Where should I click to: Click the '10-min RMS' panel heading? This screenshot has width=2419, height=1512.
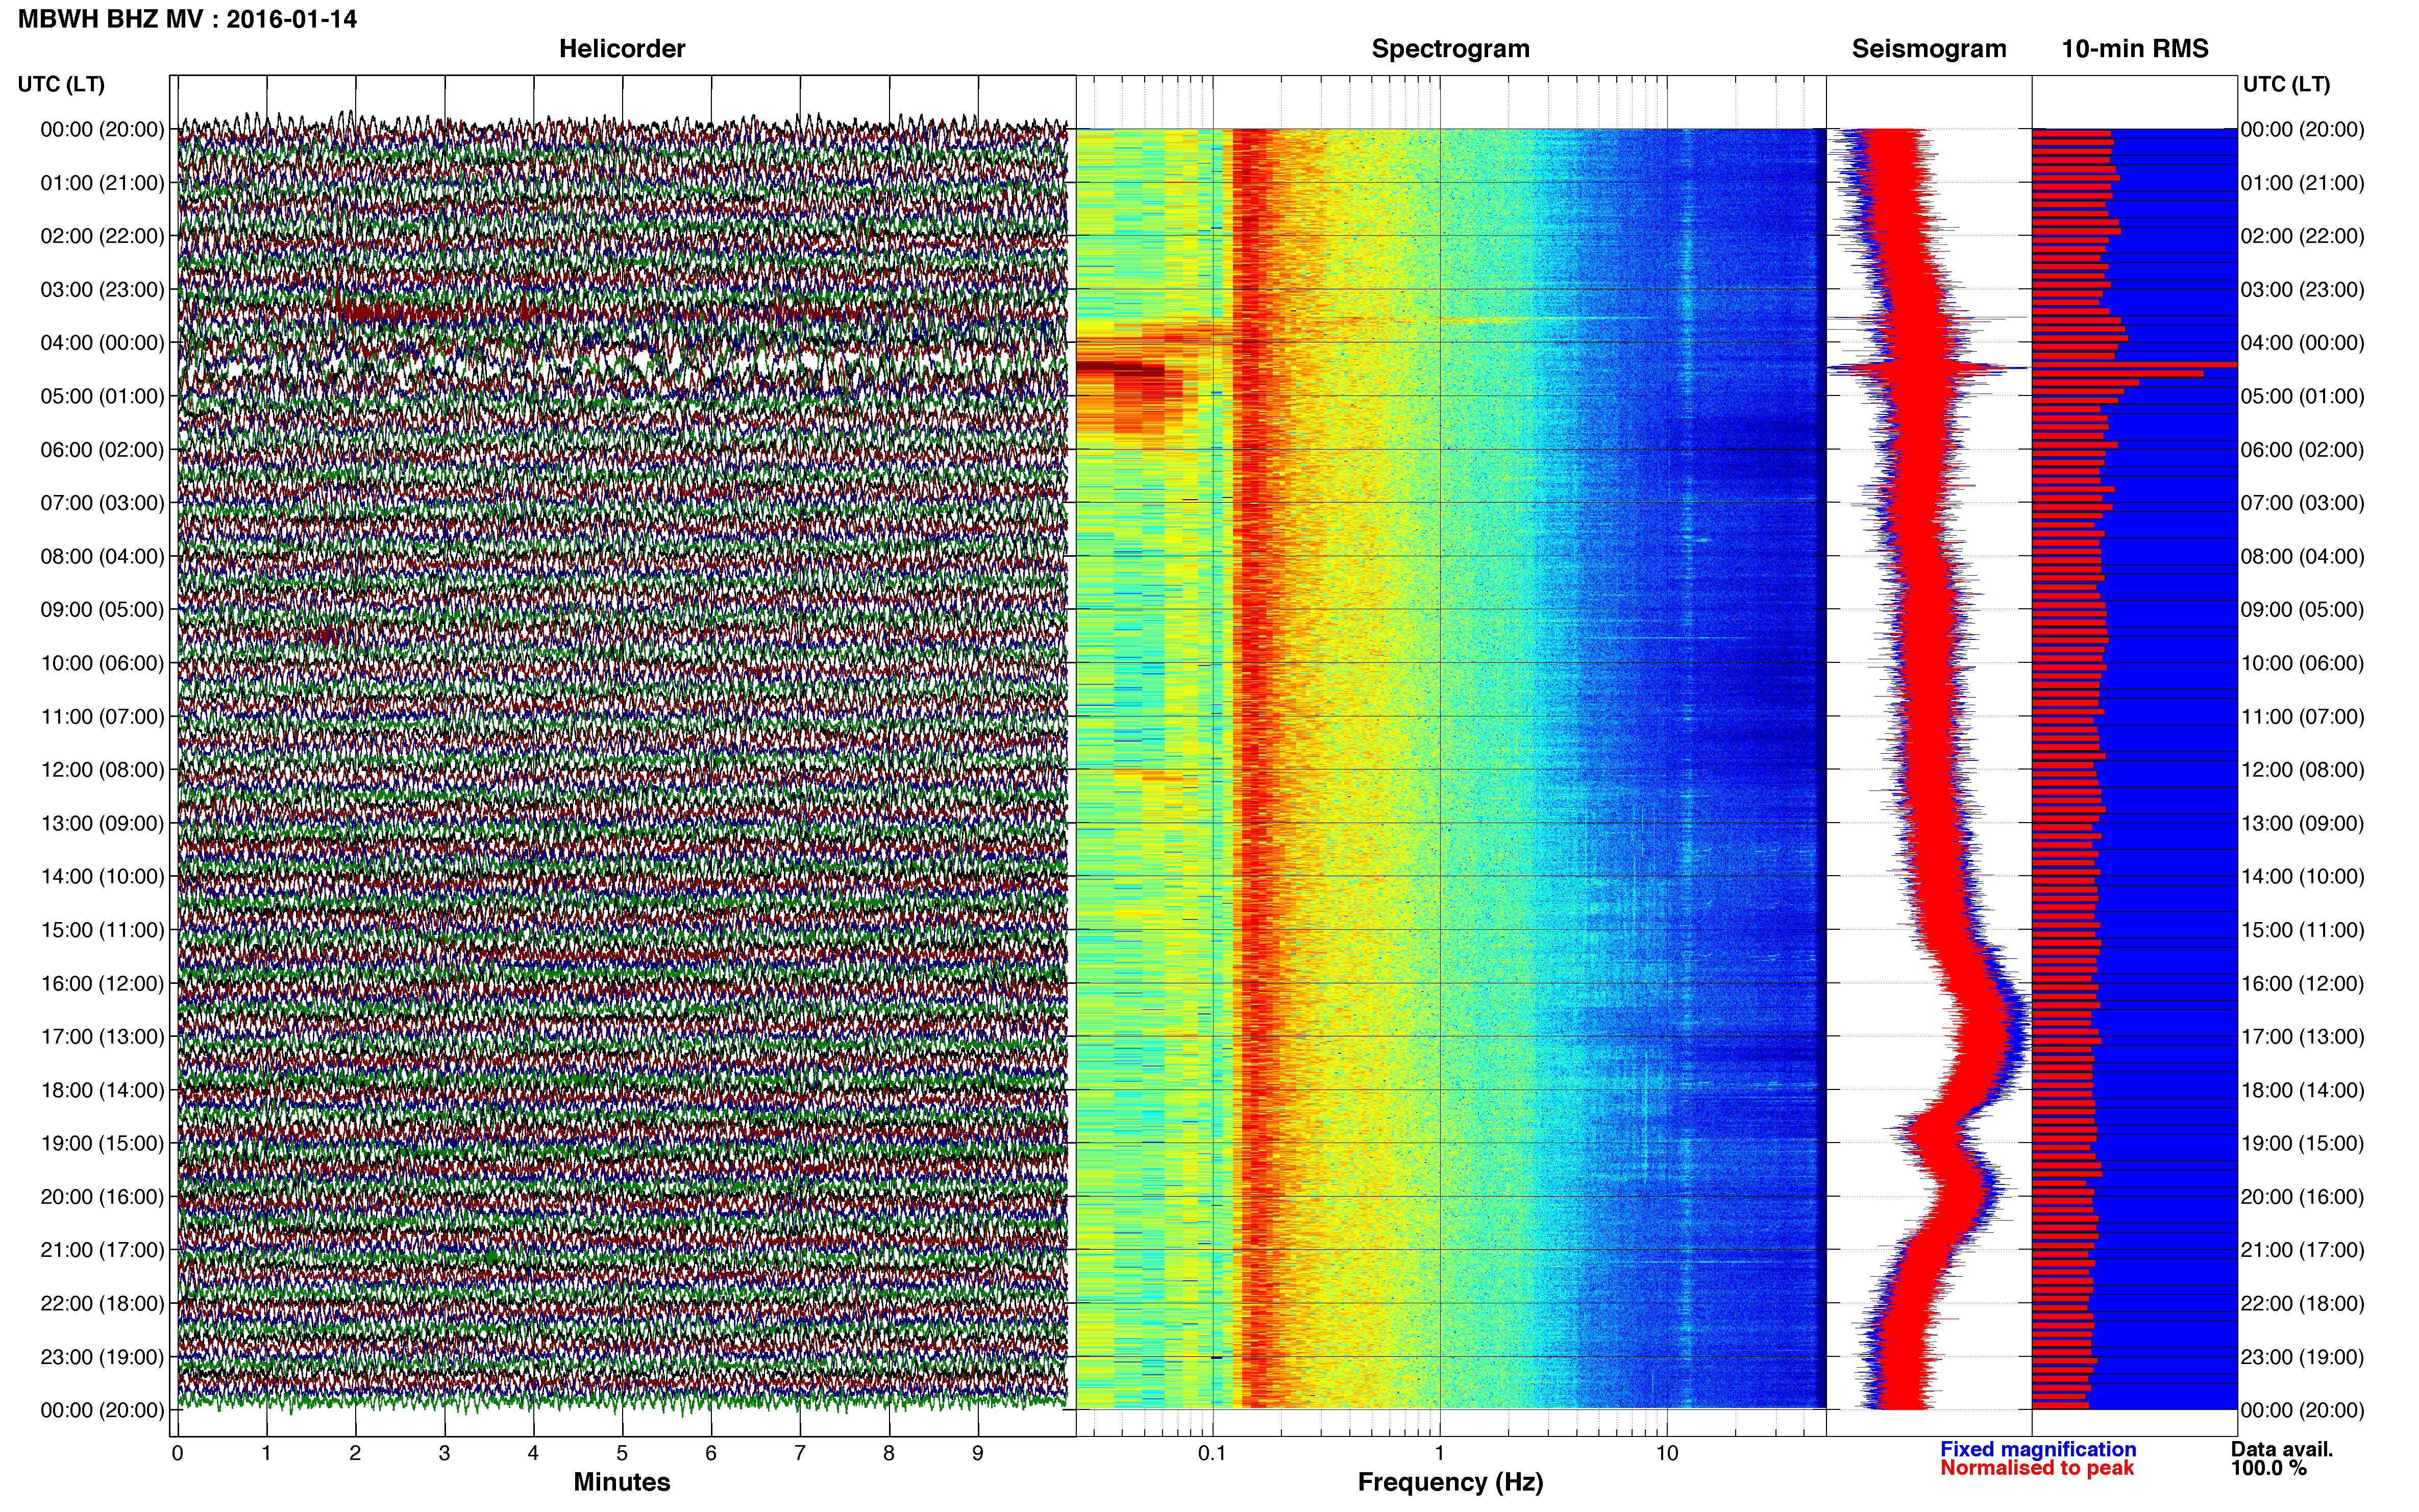(2135, 49)
